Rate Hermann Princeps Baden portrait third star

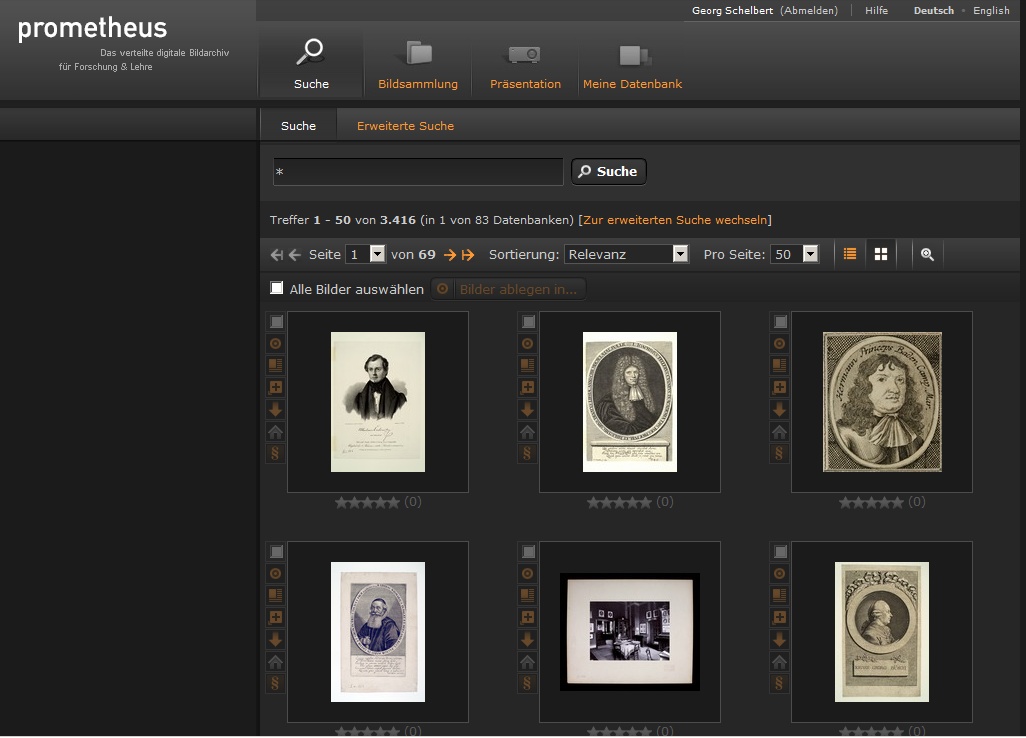(870, 502)
